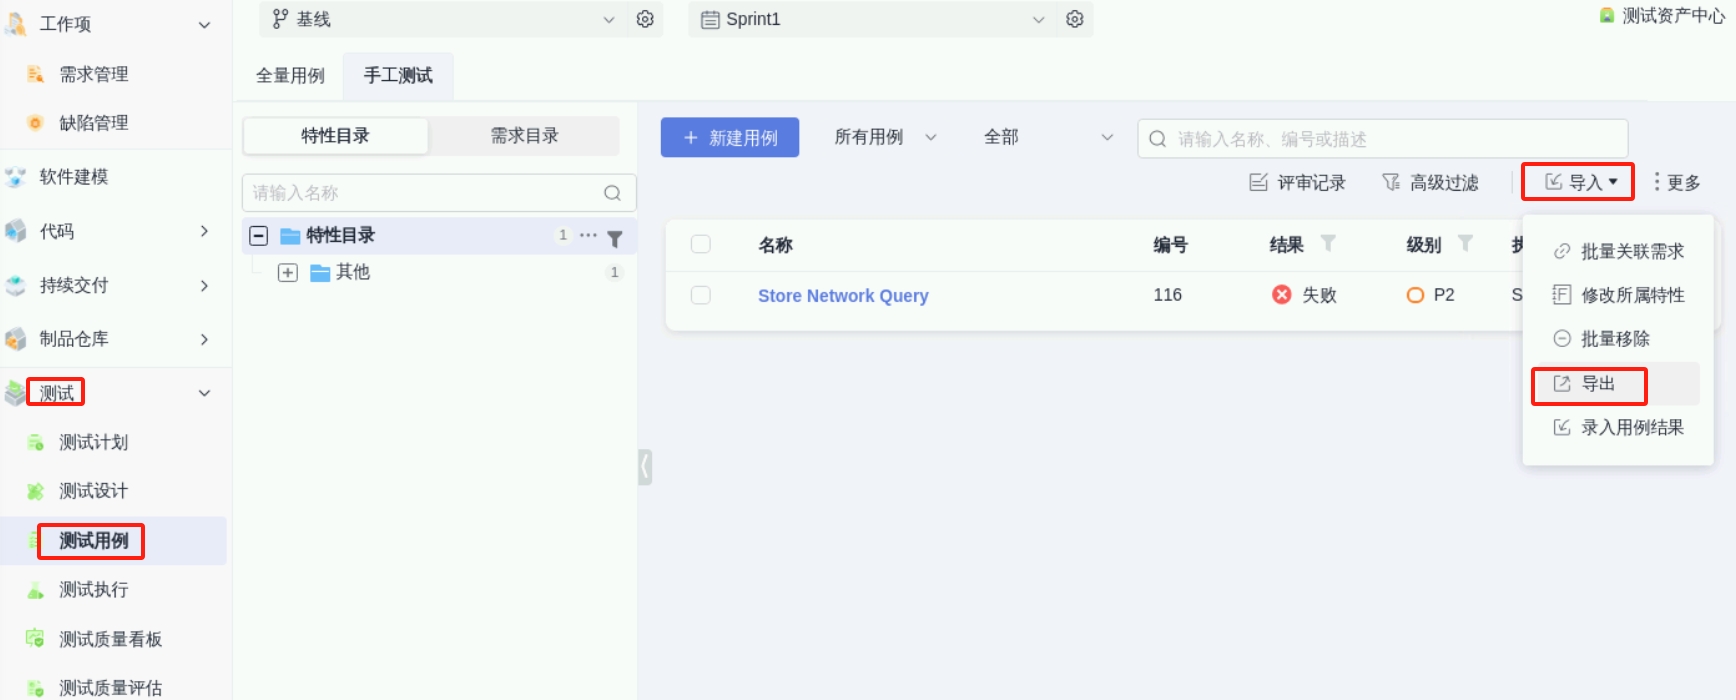Choose 批量移除 from the menu

pos(1618,339)
